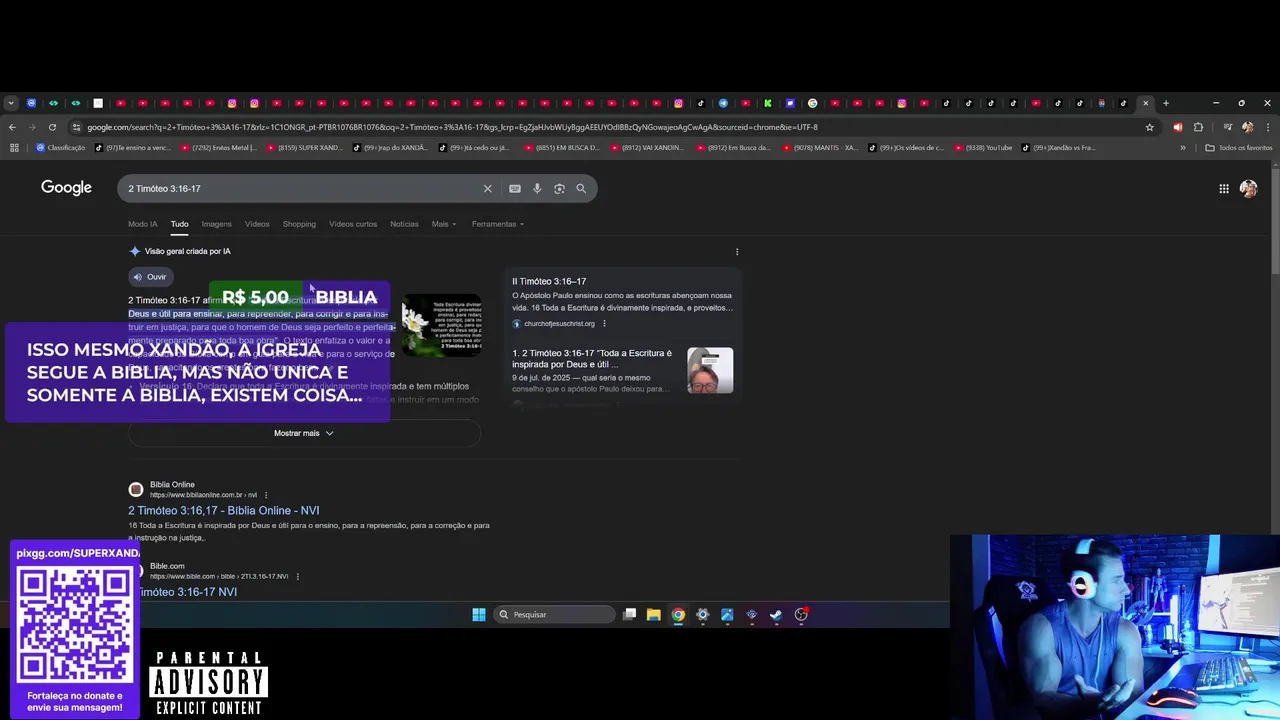The image size is (1280, 720).
Task: Click the Google logo
Action: click(x=66, y=188)
